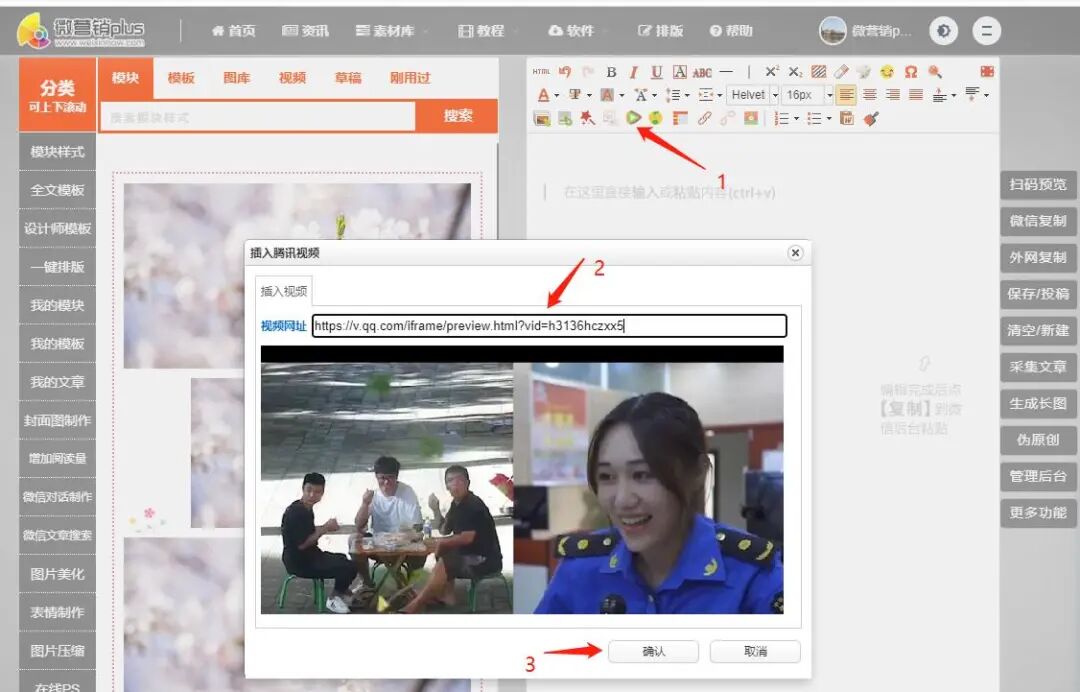1080x692 pixels.
Task: Open 排版 in top navigation
Action: pos(661,31)
